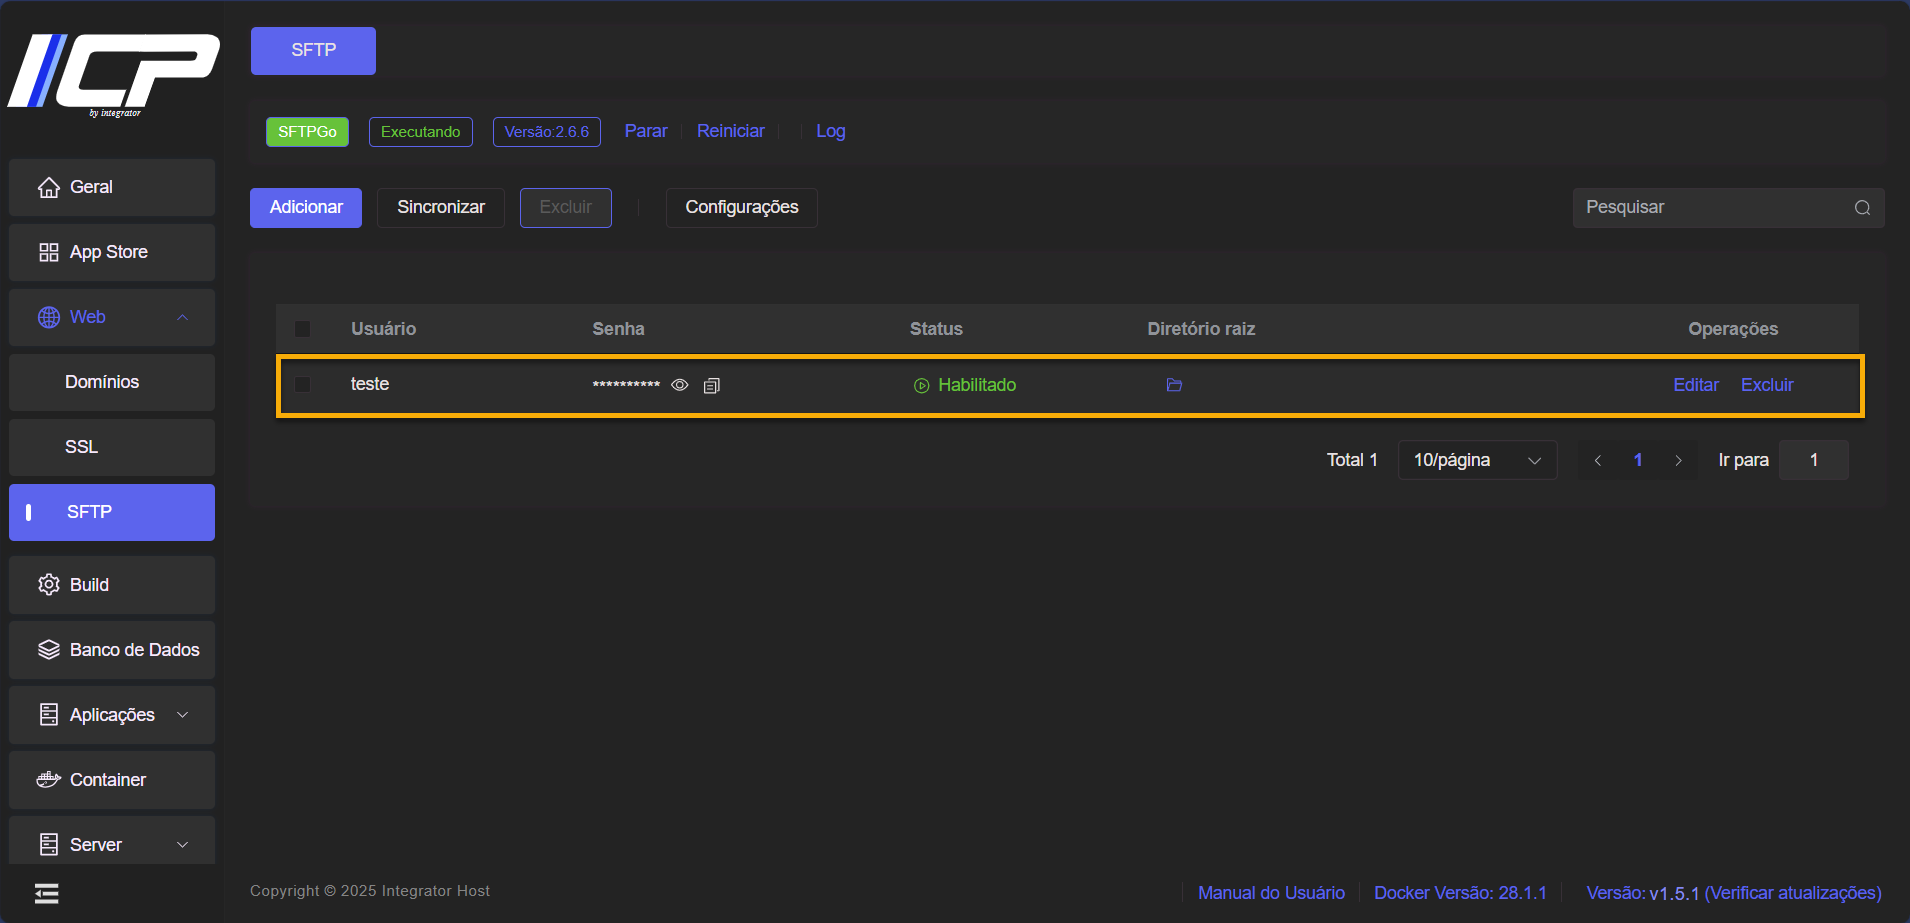Open the 10/página page size dropdown
1910x923 pixels.
(1476, 460)
